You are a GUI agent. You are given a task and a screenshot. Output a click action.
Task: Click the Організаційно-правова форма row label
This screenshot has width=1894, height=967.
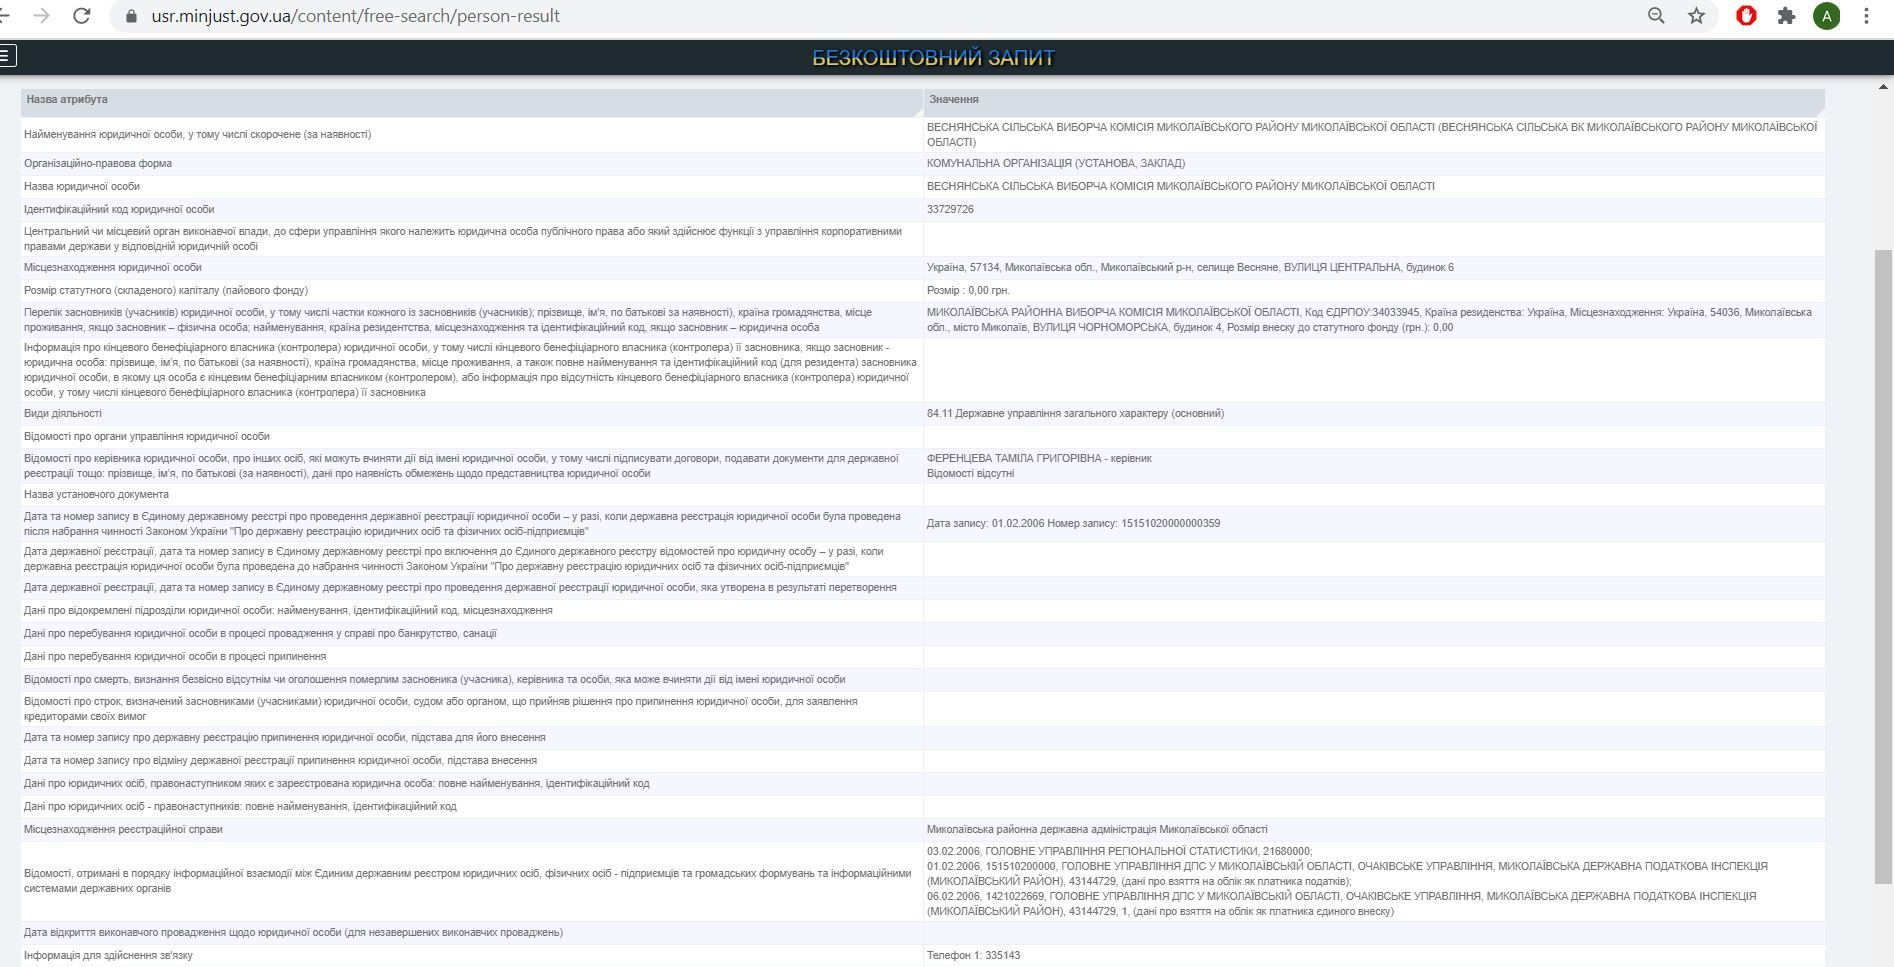click(98, 163)
